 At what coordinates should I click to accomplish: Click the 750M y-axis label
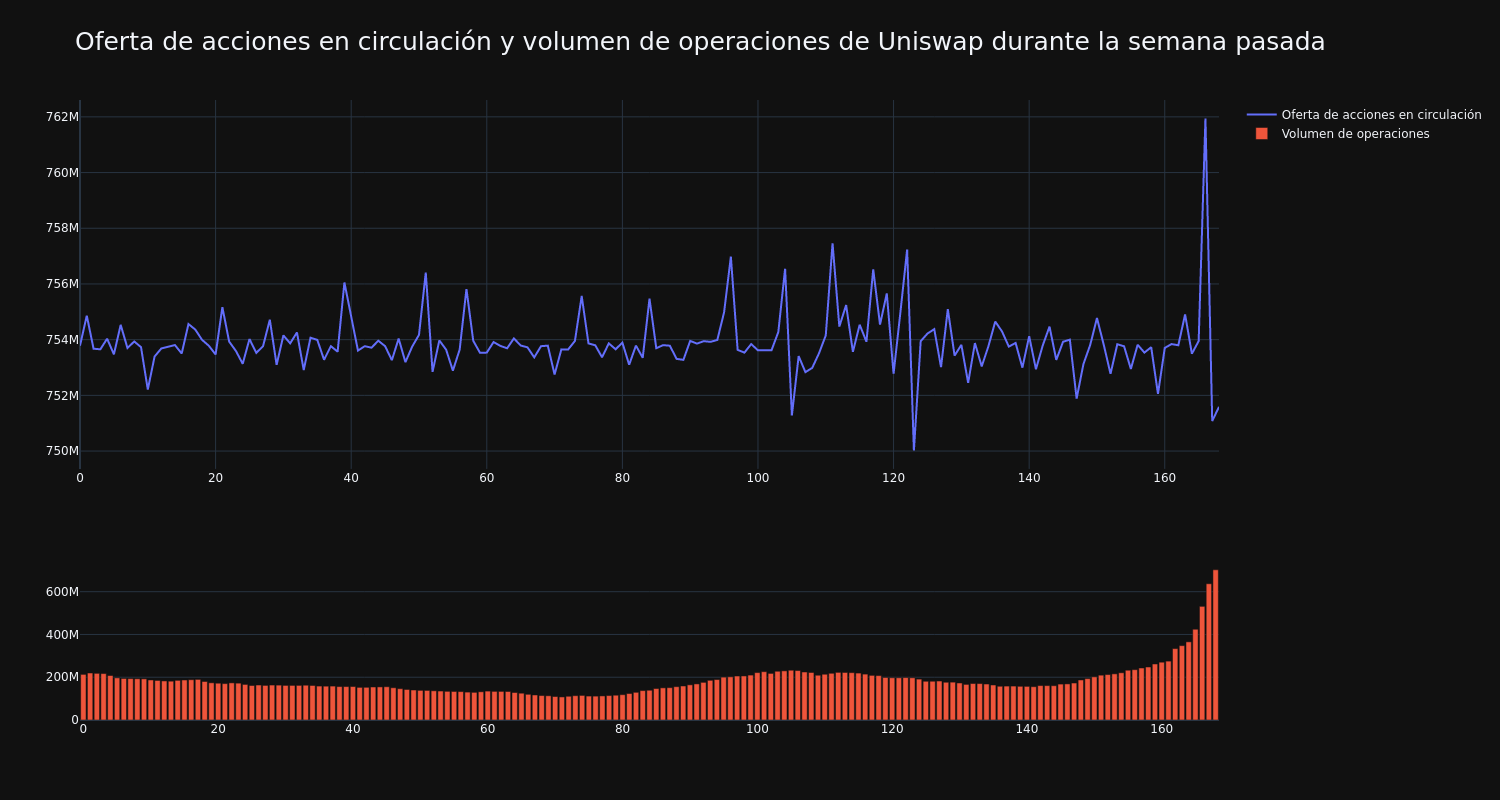coord(62,451)
